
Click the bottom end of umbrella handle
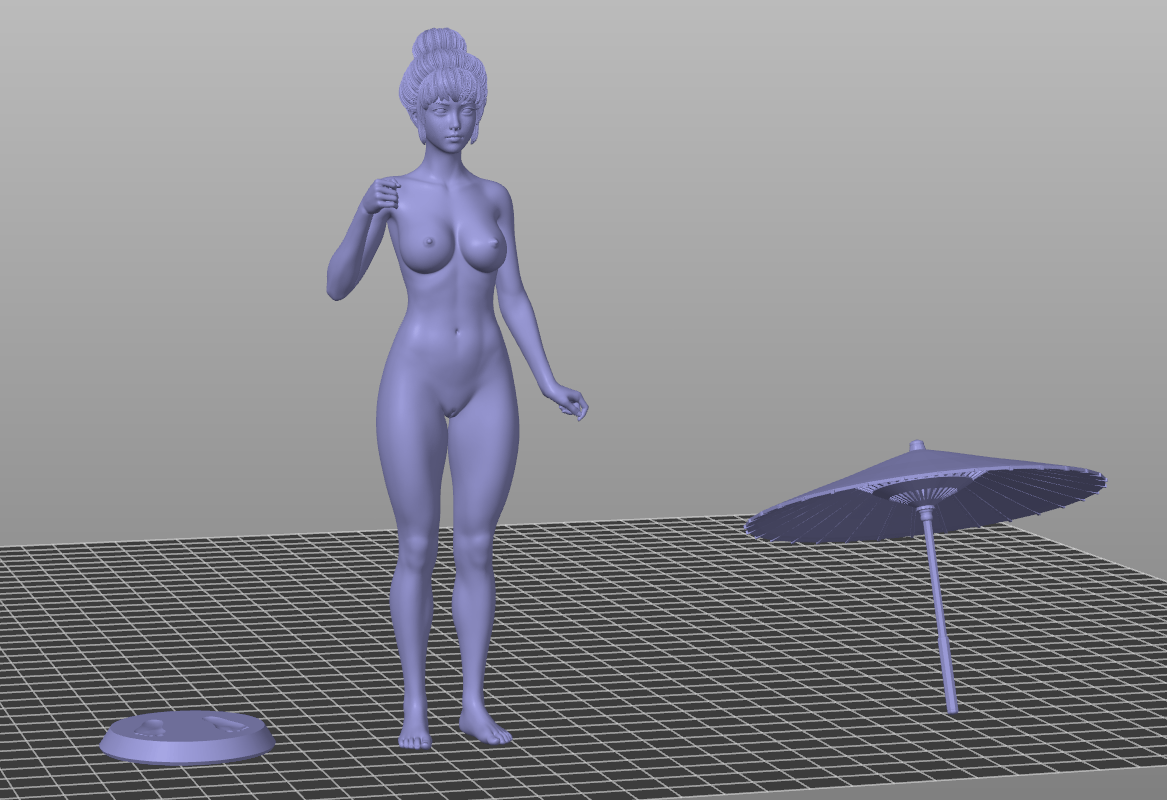(951, 706)
